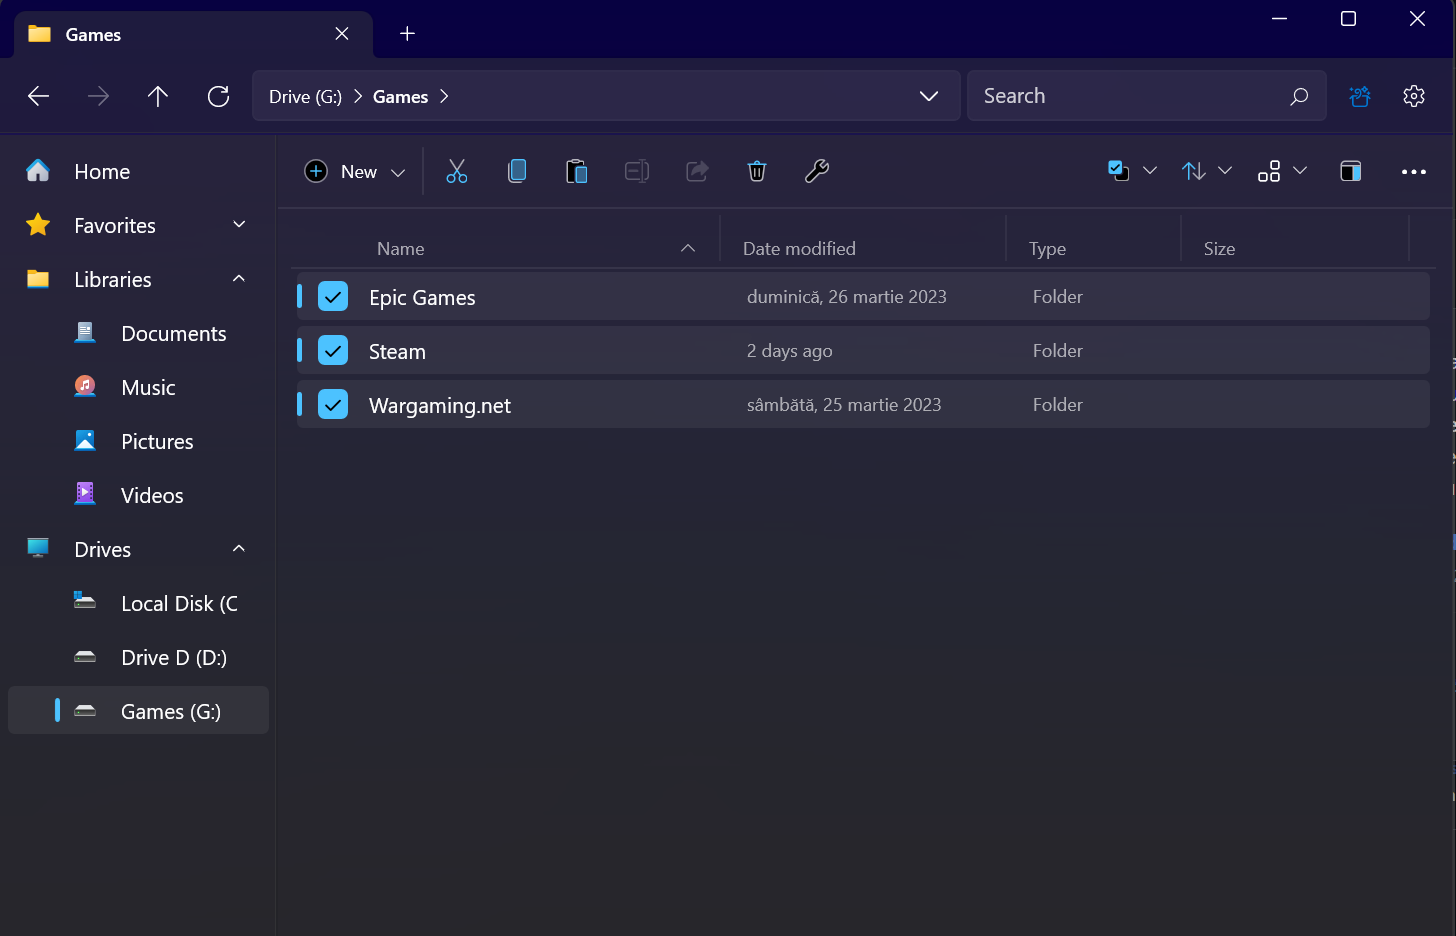Open the three-dots more options menu
Viewport: 1456px width, 936px height.
pyautogui.click(x=1413, y=172)
